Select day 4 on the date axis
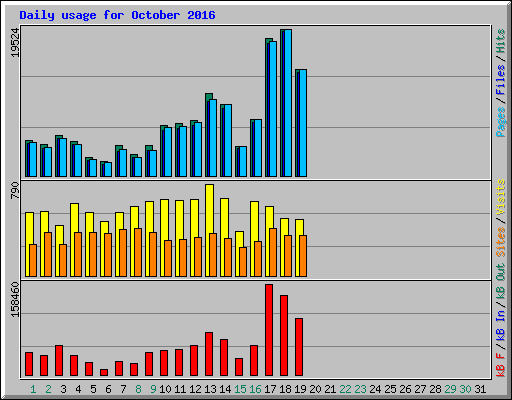 click(78, 389)
